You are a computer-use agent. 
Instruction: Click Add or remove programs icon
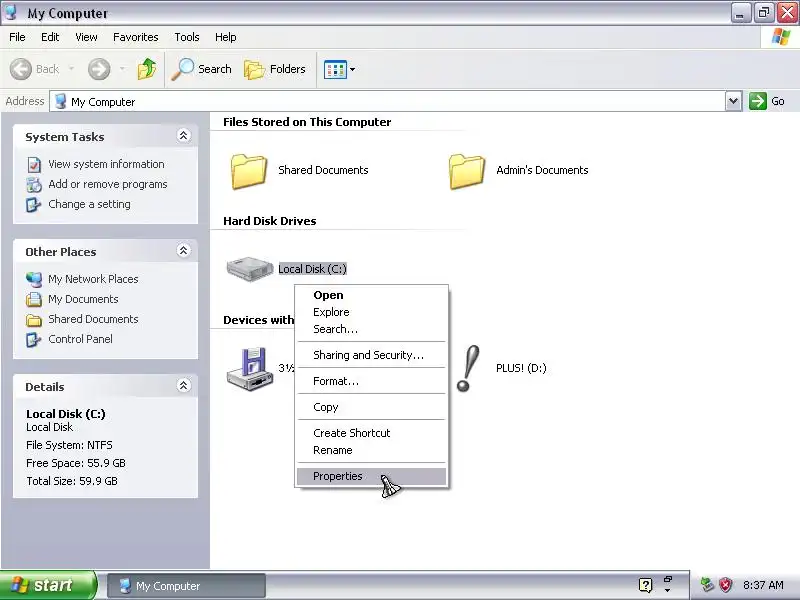coord(34,185)
